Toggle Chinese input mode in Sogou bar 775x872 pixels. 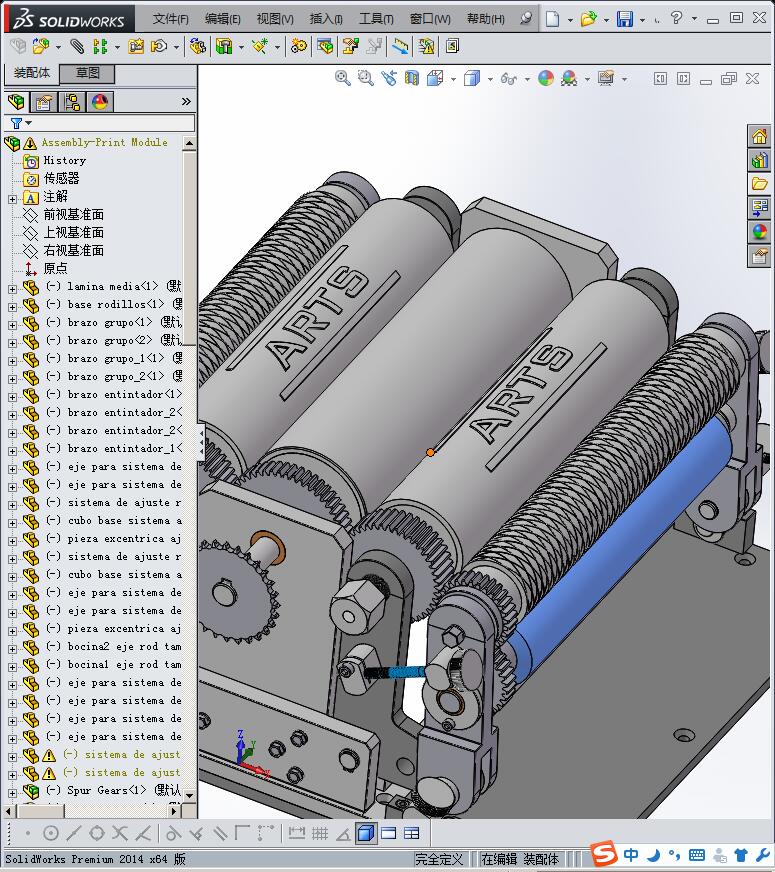coord(631,854)
